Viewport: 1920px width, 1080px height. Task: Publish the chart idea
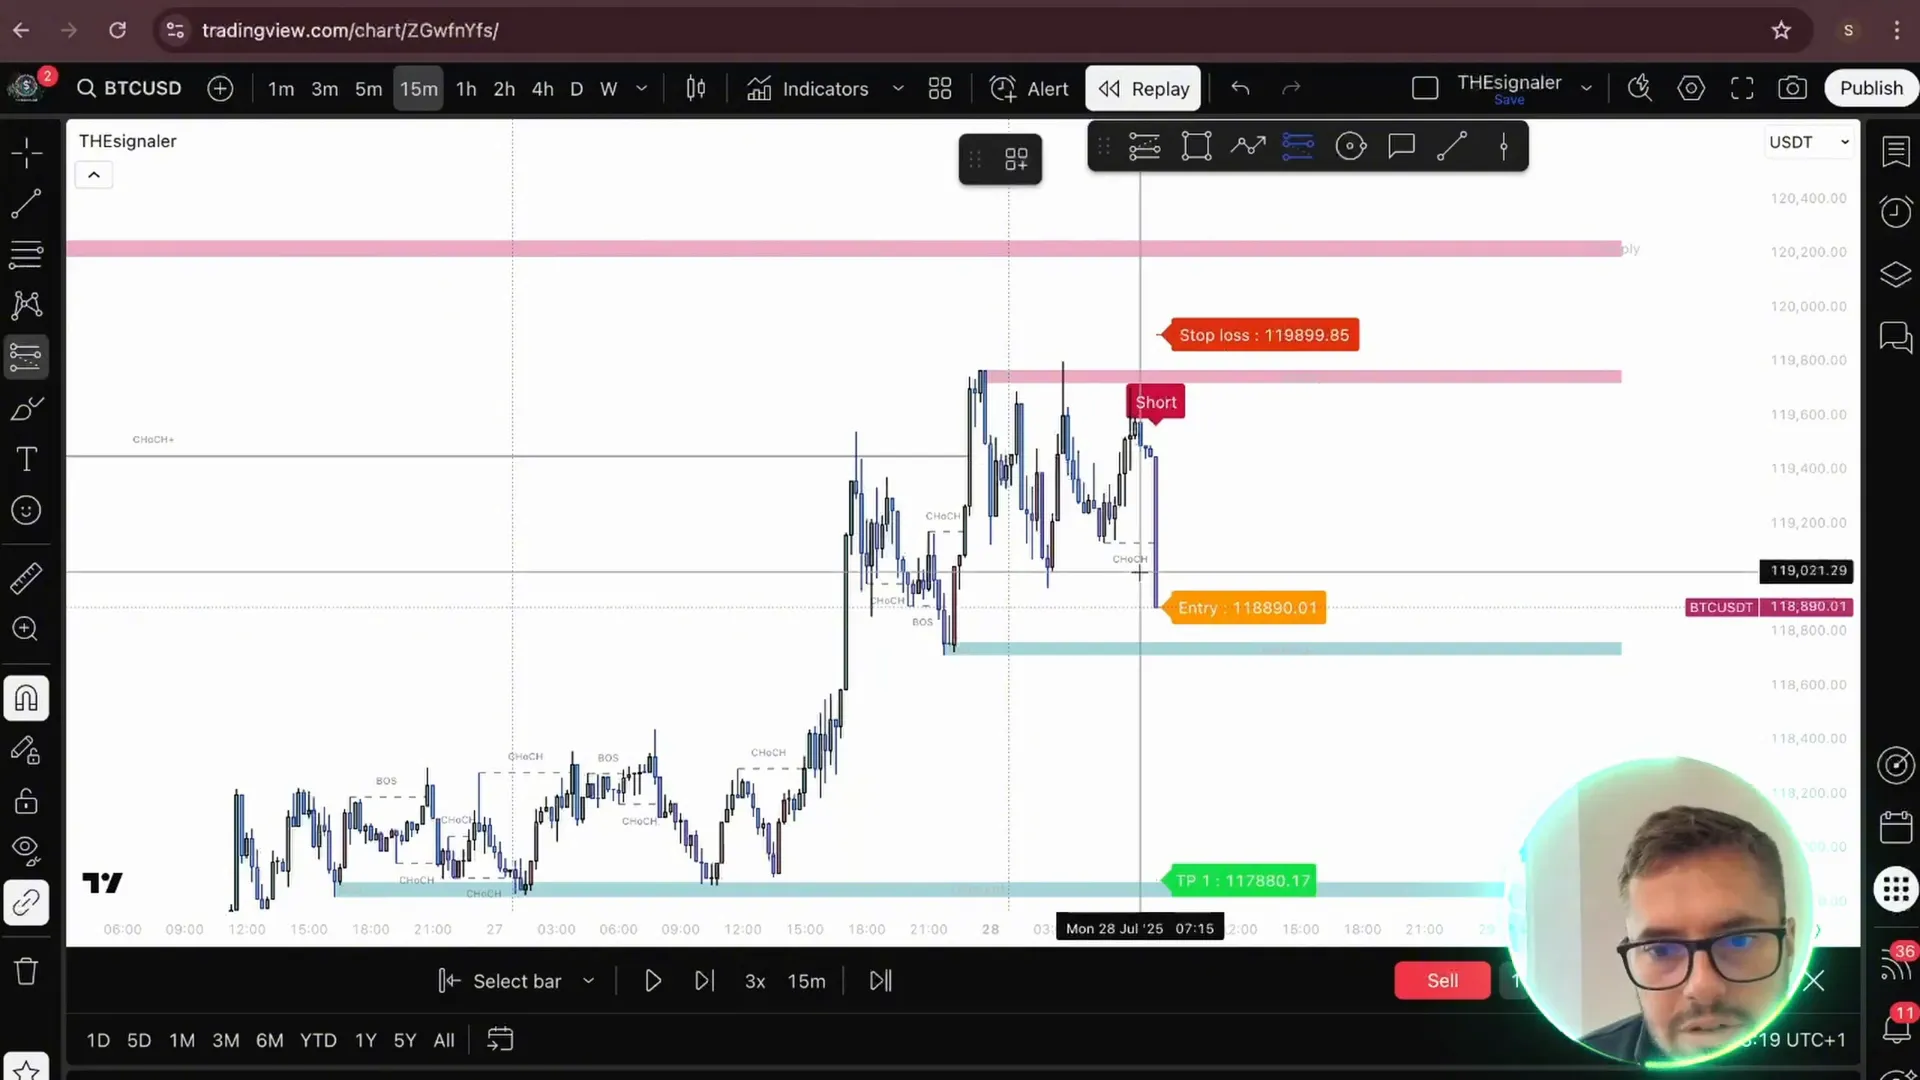1871,88
